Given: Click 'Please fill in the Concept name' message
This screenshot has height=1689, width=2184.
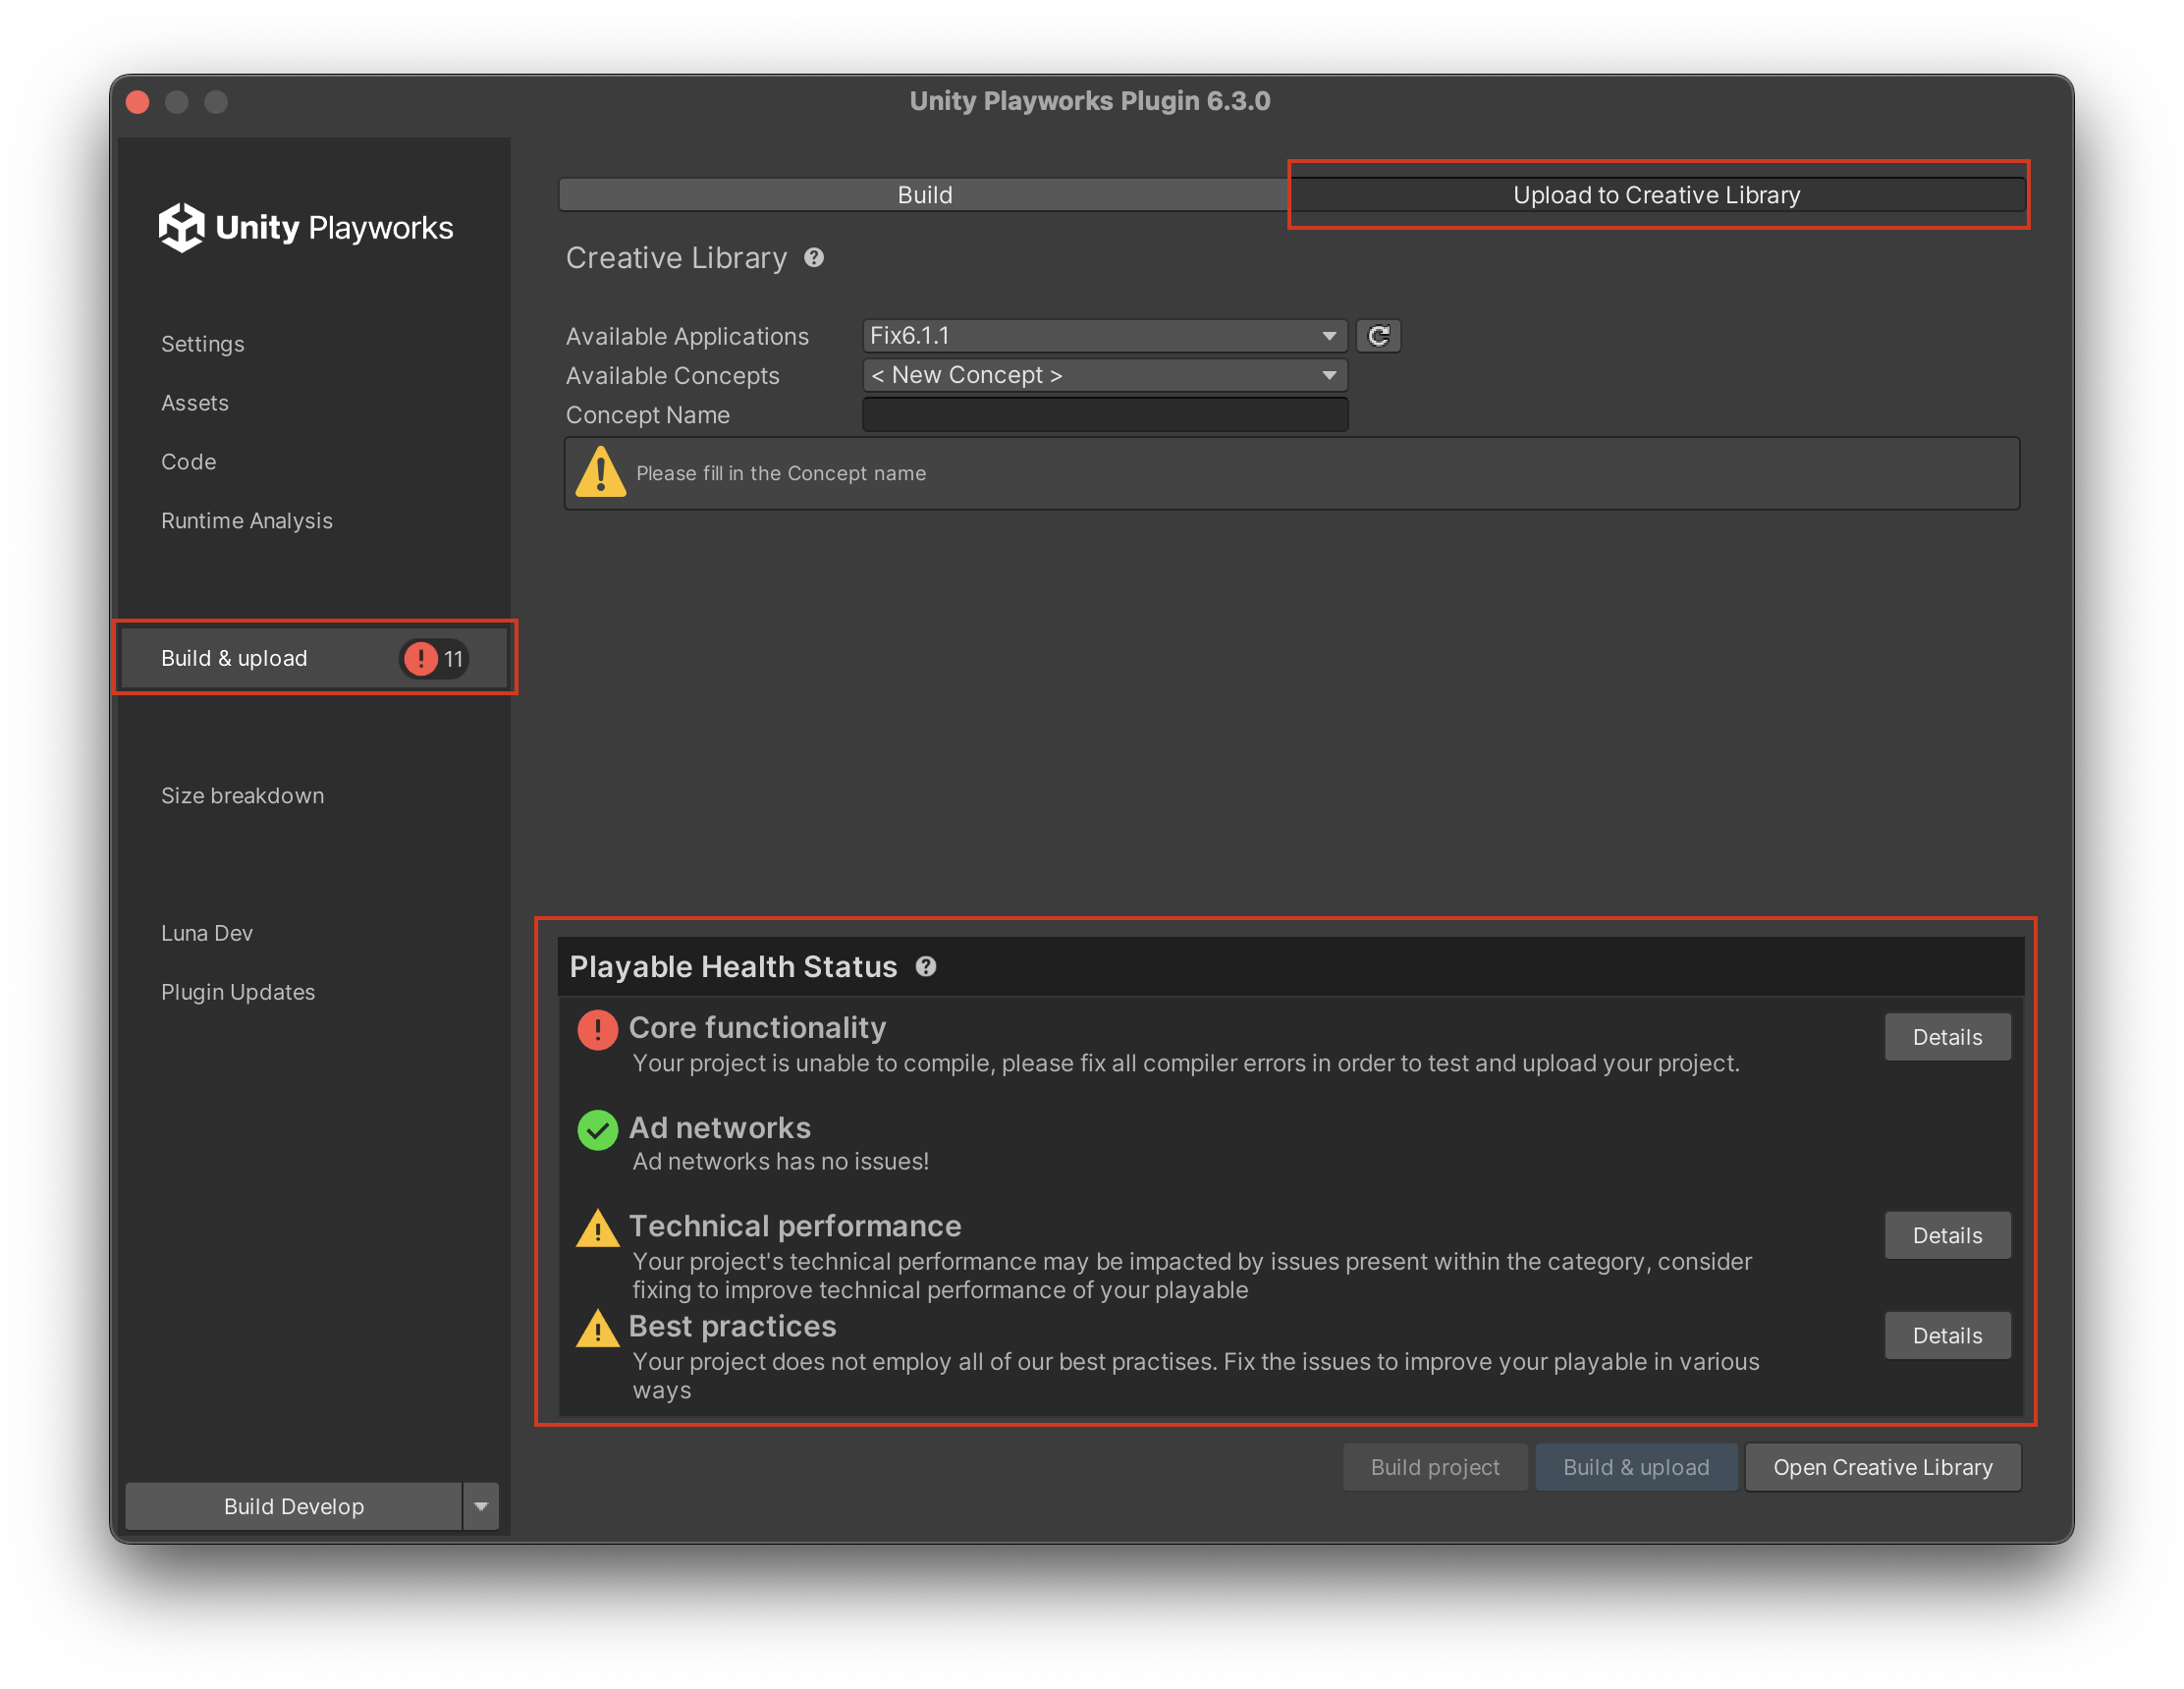Looking at the screenshot, I should pos(781,473).
